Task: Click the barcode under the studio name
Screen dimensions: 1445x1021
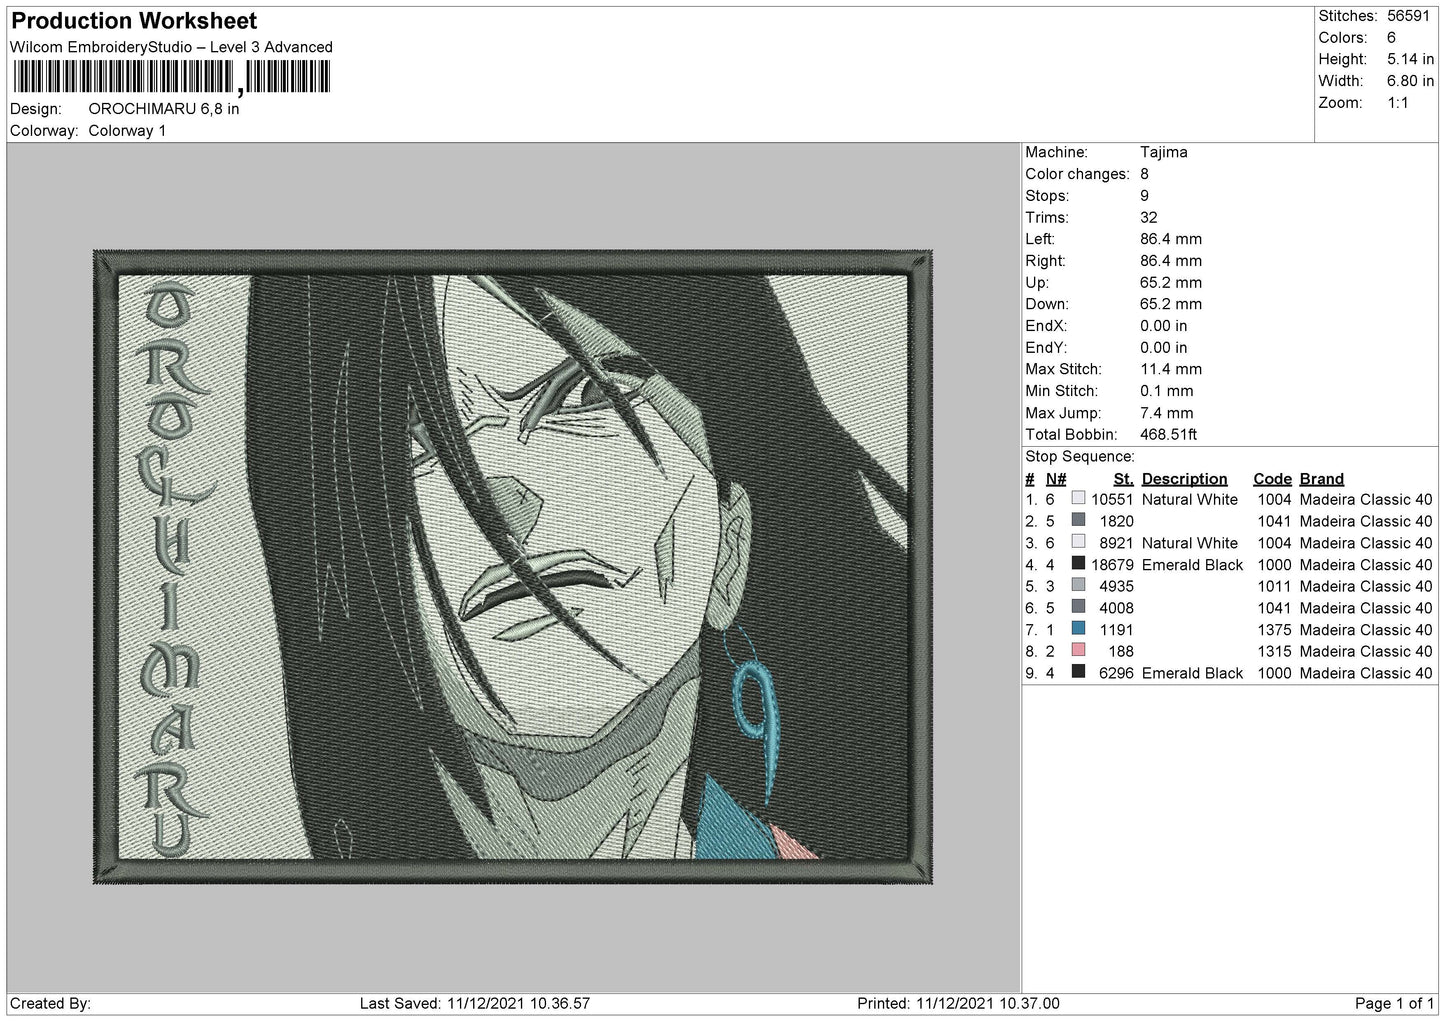Action: [170, 77]
